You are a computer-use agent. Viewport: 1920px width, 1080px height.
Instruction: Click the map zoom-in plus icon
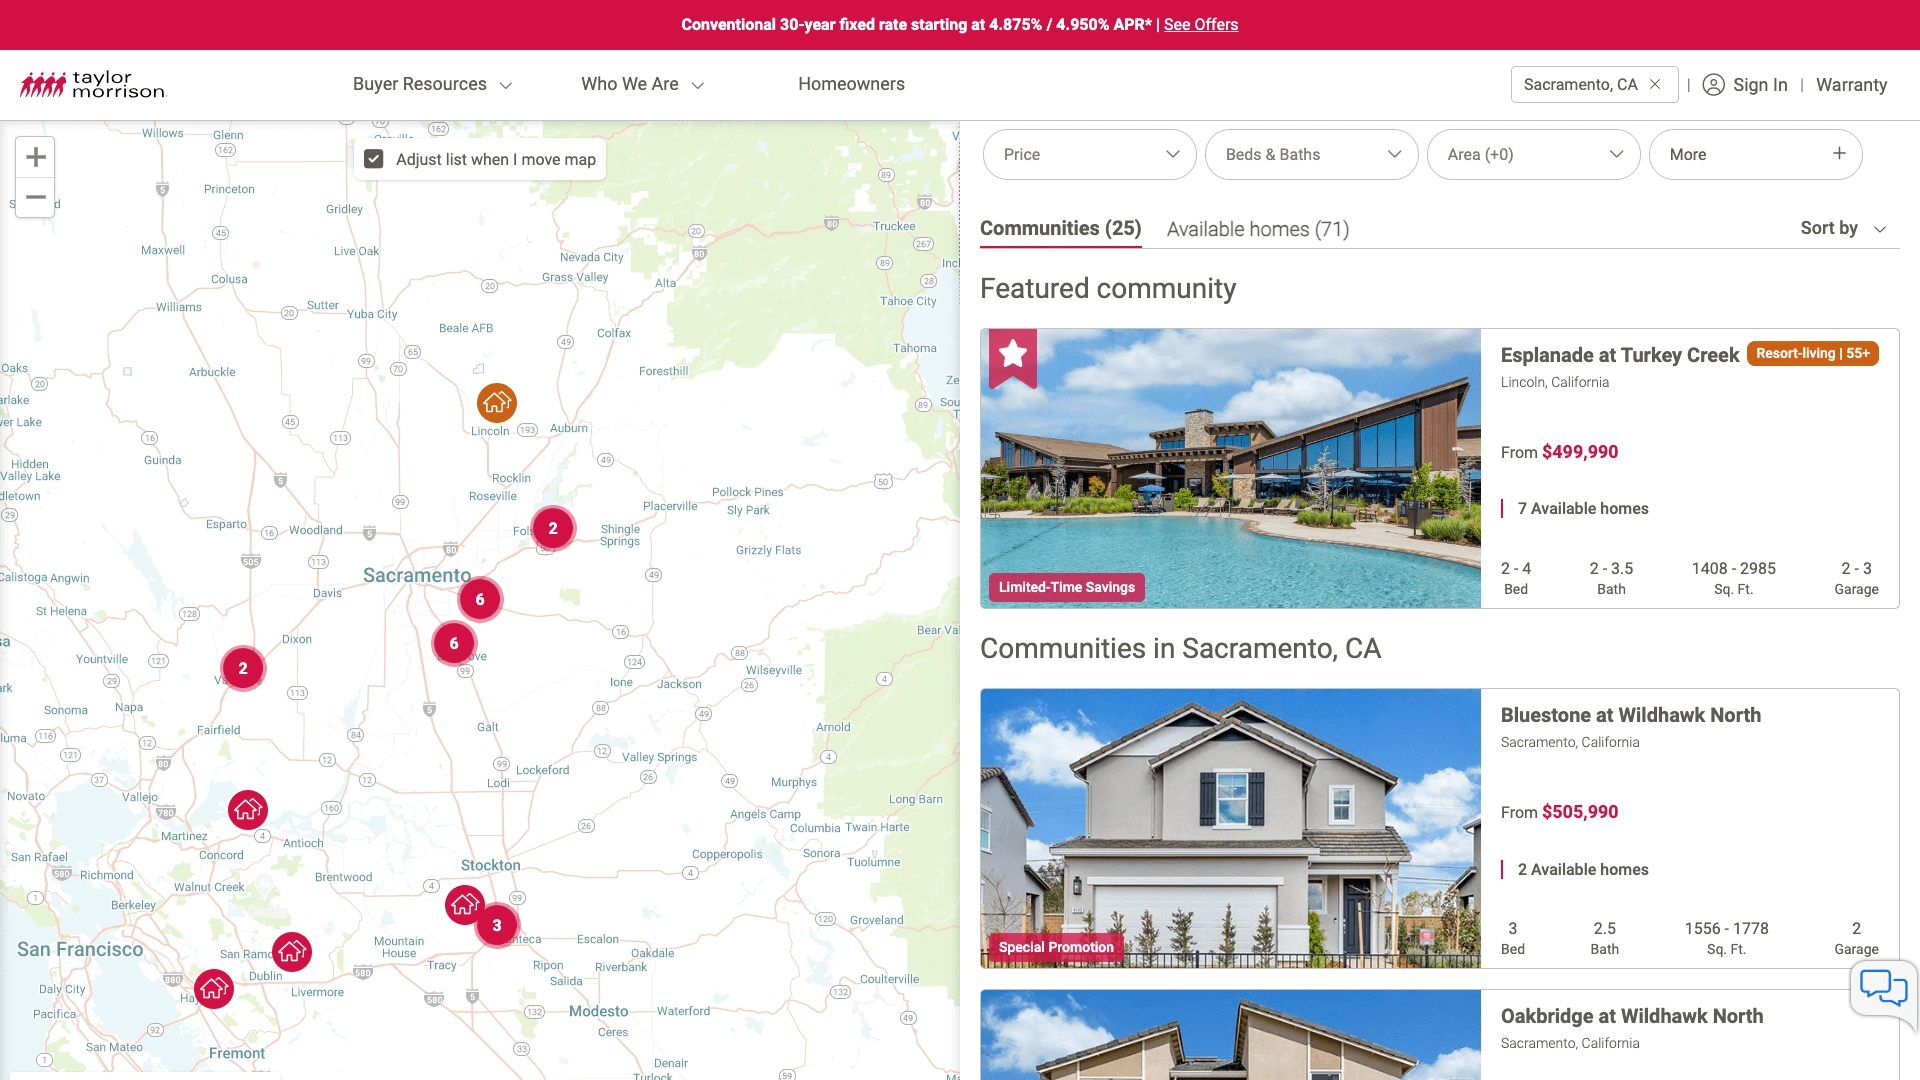[x=36, y=156]
